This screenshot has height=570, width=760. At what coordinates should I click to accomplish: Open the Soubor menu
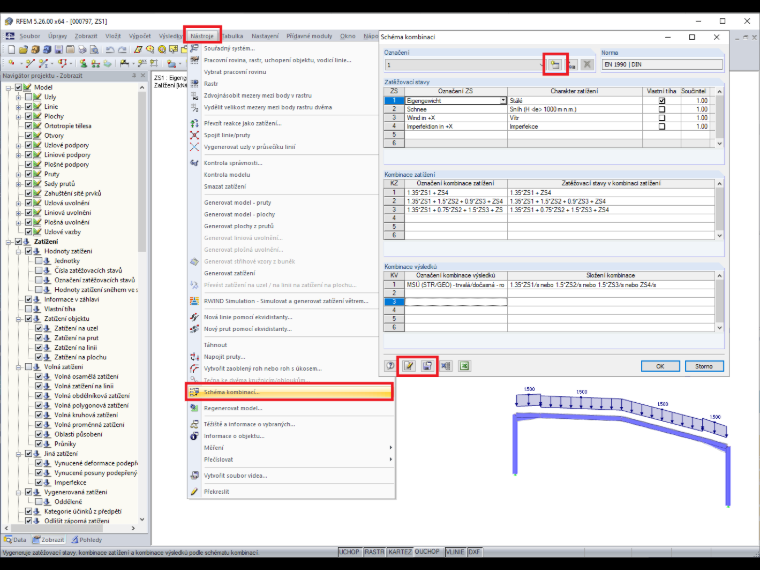point(30,36)
